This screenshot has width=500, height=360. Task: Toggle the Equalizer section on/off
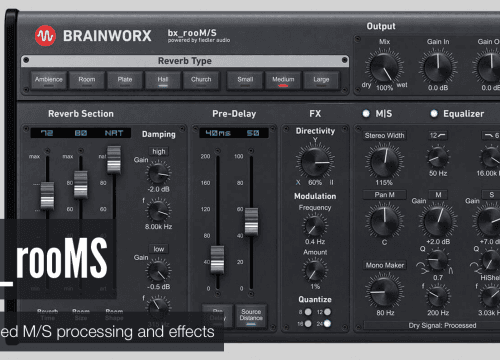(x=434, y=114)
